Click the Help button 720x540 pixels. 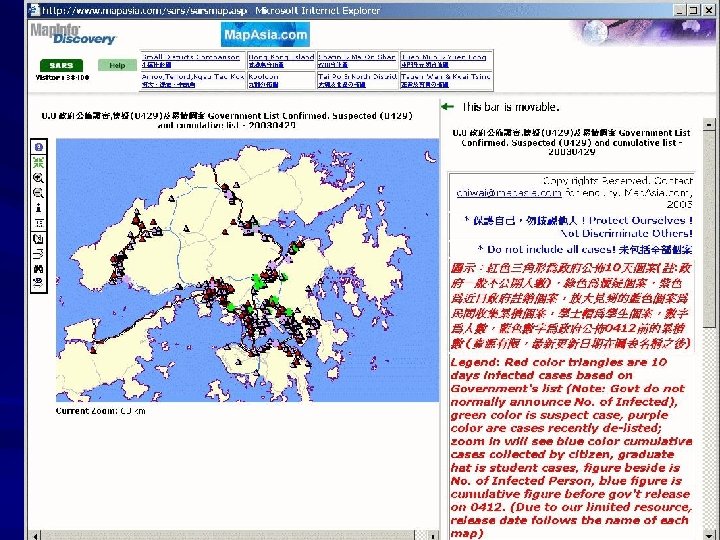pyautogui.click(x=117, y=66)
